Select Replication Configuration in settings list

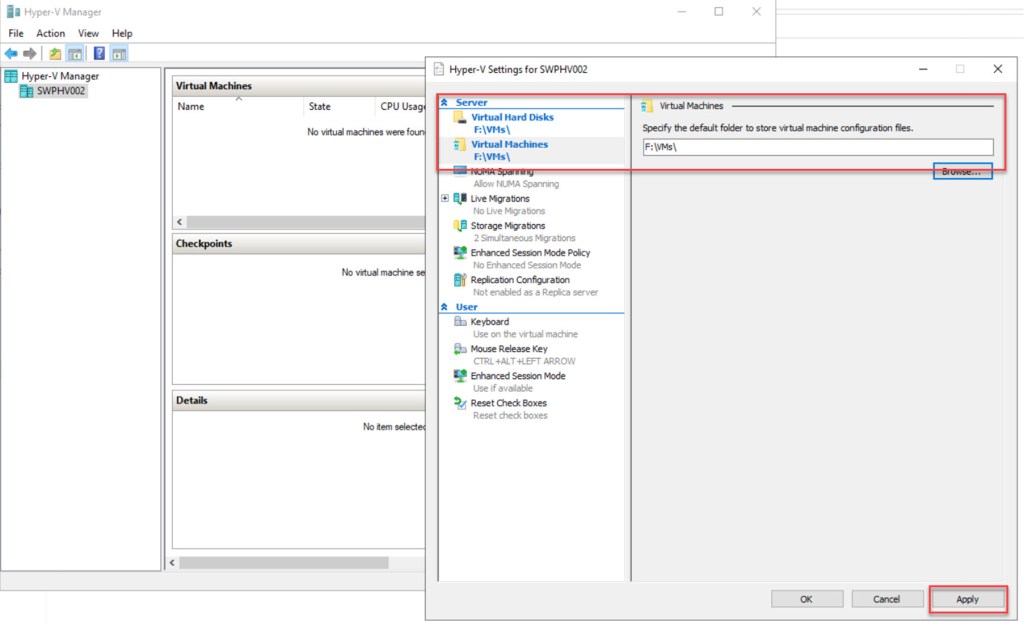click(x=520, y=280)
